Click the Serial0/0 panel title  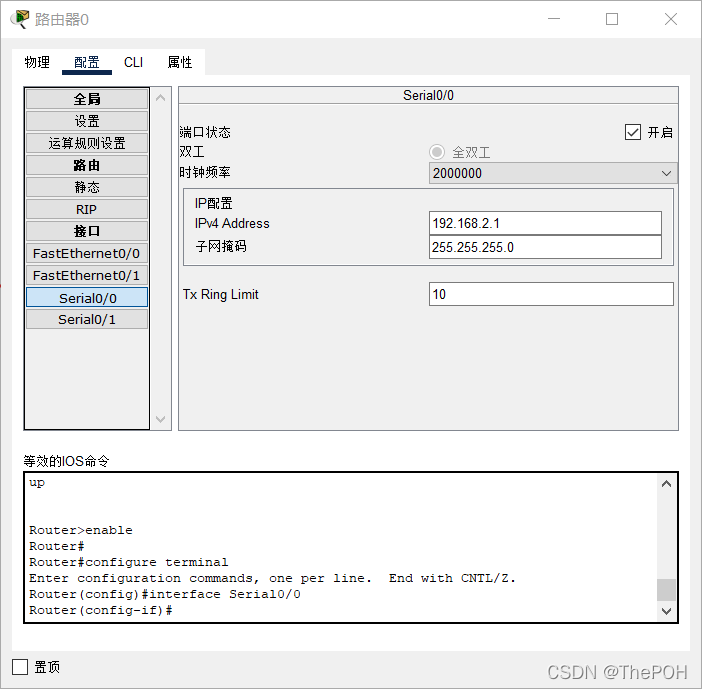(428, 95)
